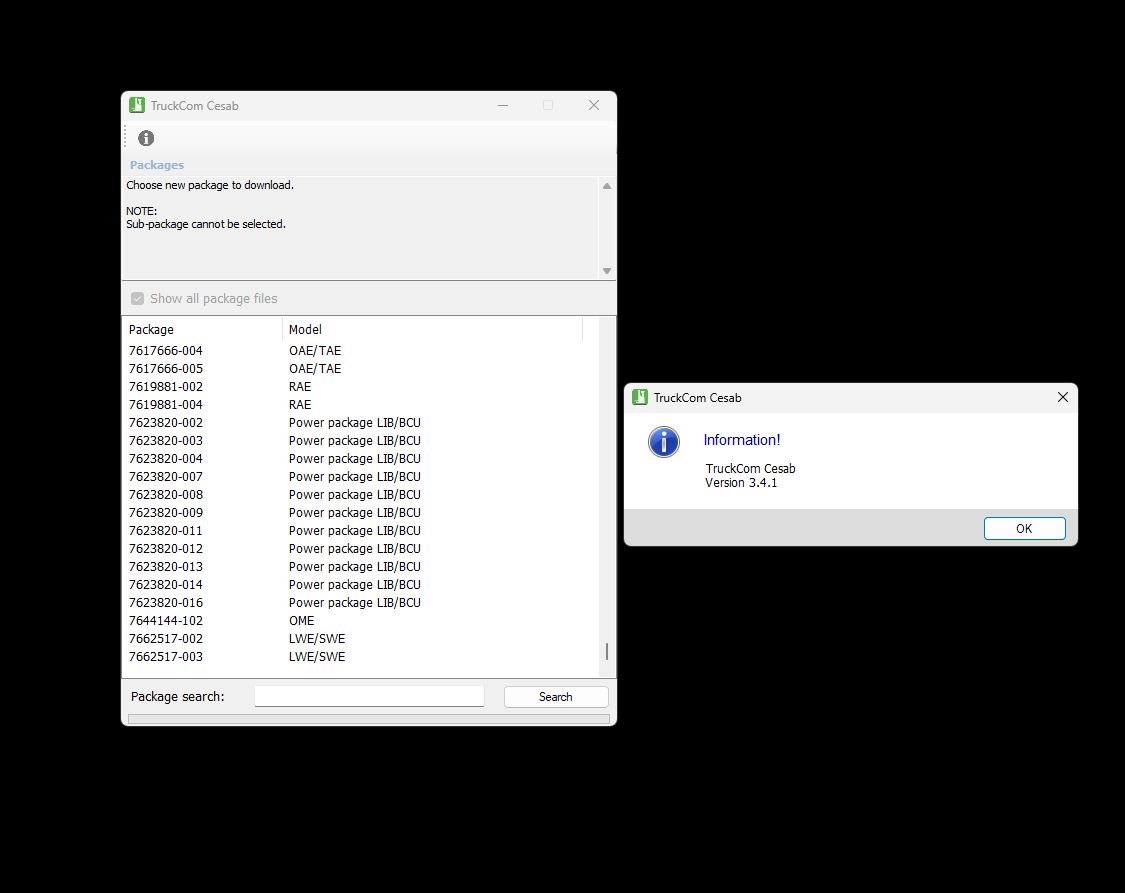This screenshot has height=893, width=1125.
Task: Select package 7623820-016
Action: 166,603
